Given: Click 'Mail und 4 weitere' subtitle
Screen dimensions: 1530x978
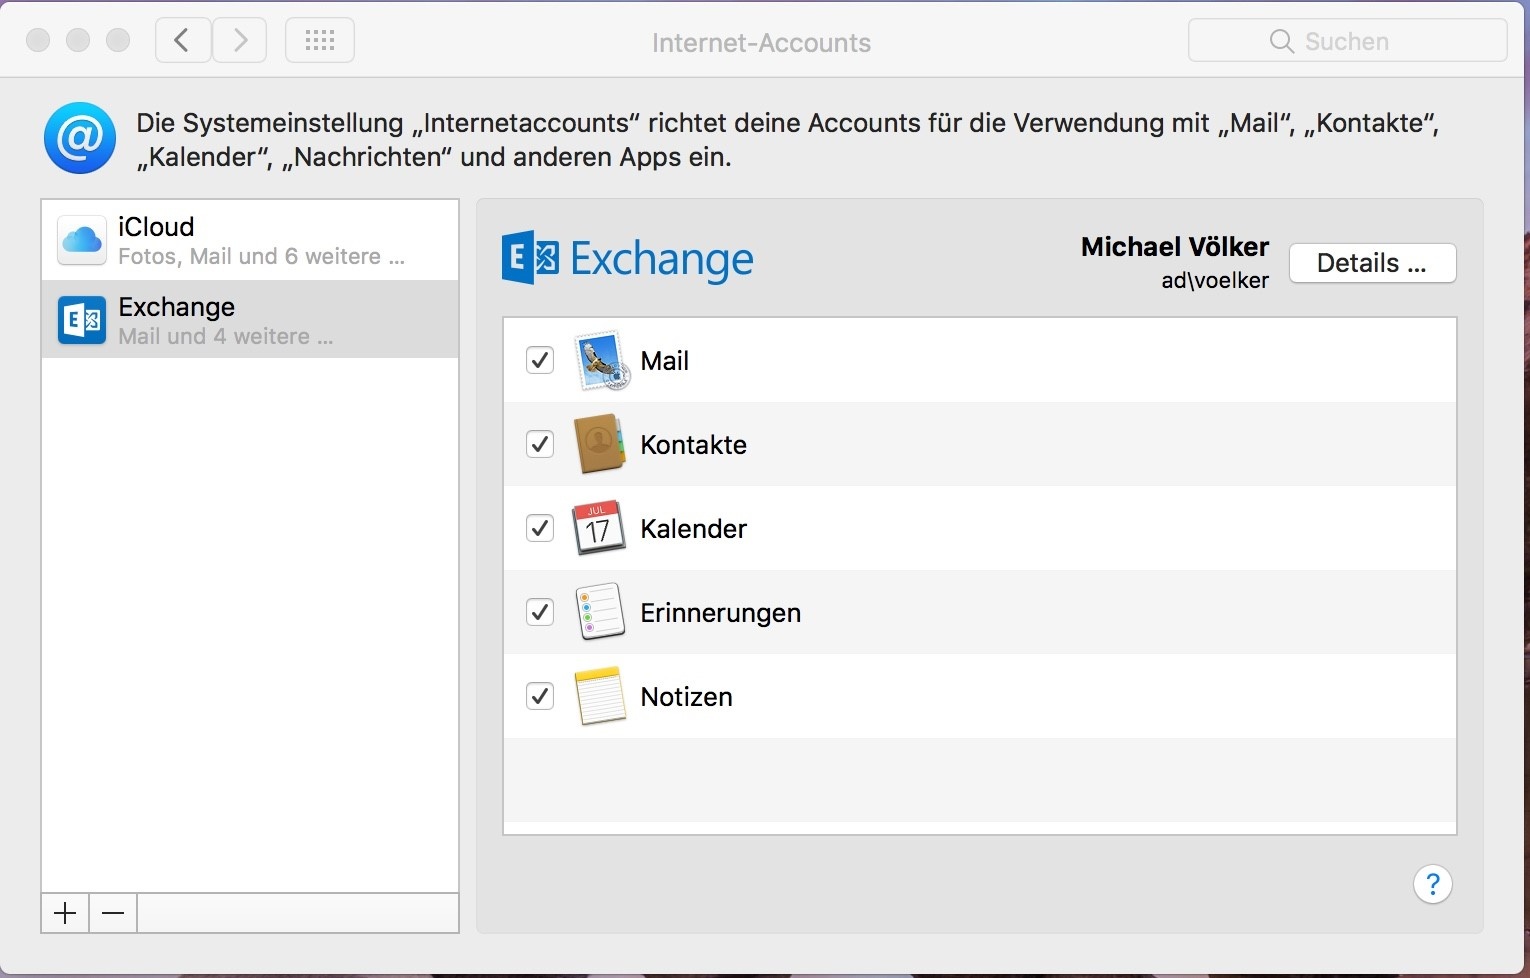Looking at the screenshot, I should click(226, 337).
